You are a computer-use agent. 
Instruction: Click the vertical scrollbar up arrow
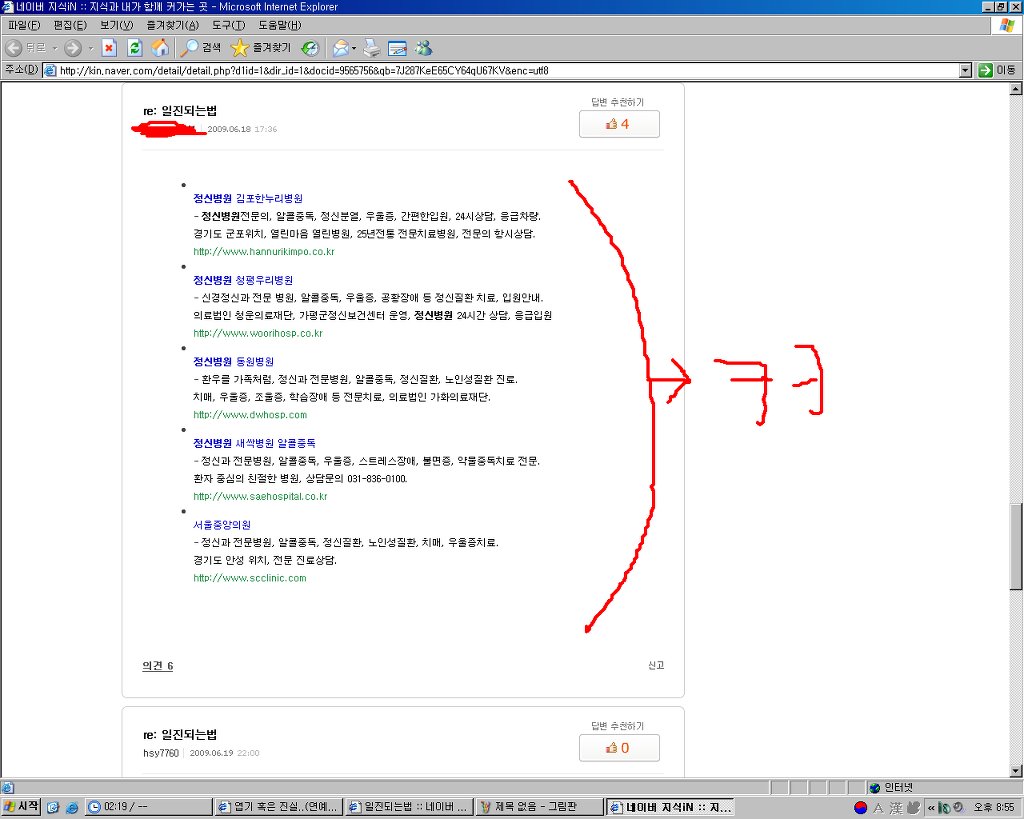(1016, 89)
